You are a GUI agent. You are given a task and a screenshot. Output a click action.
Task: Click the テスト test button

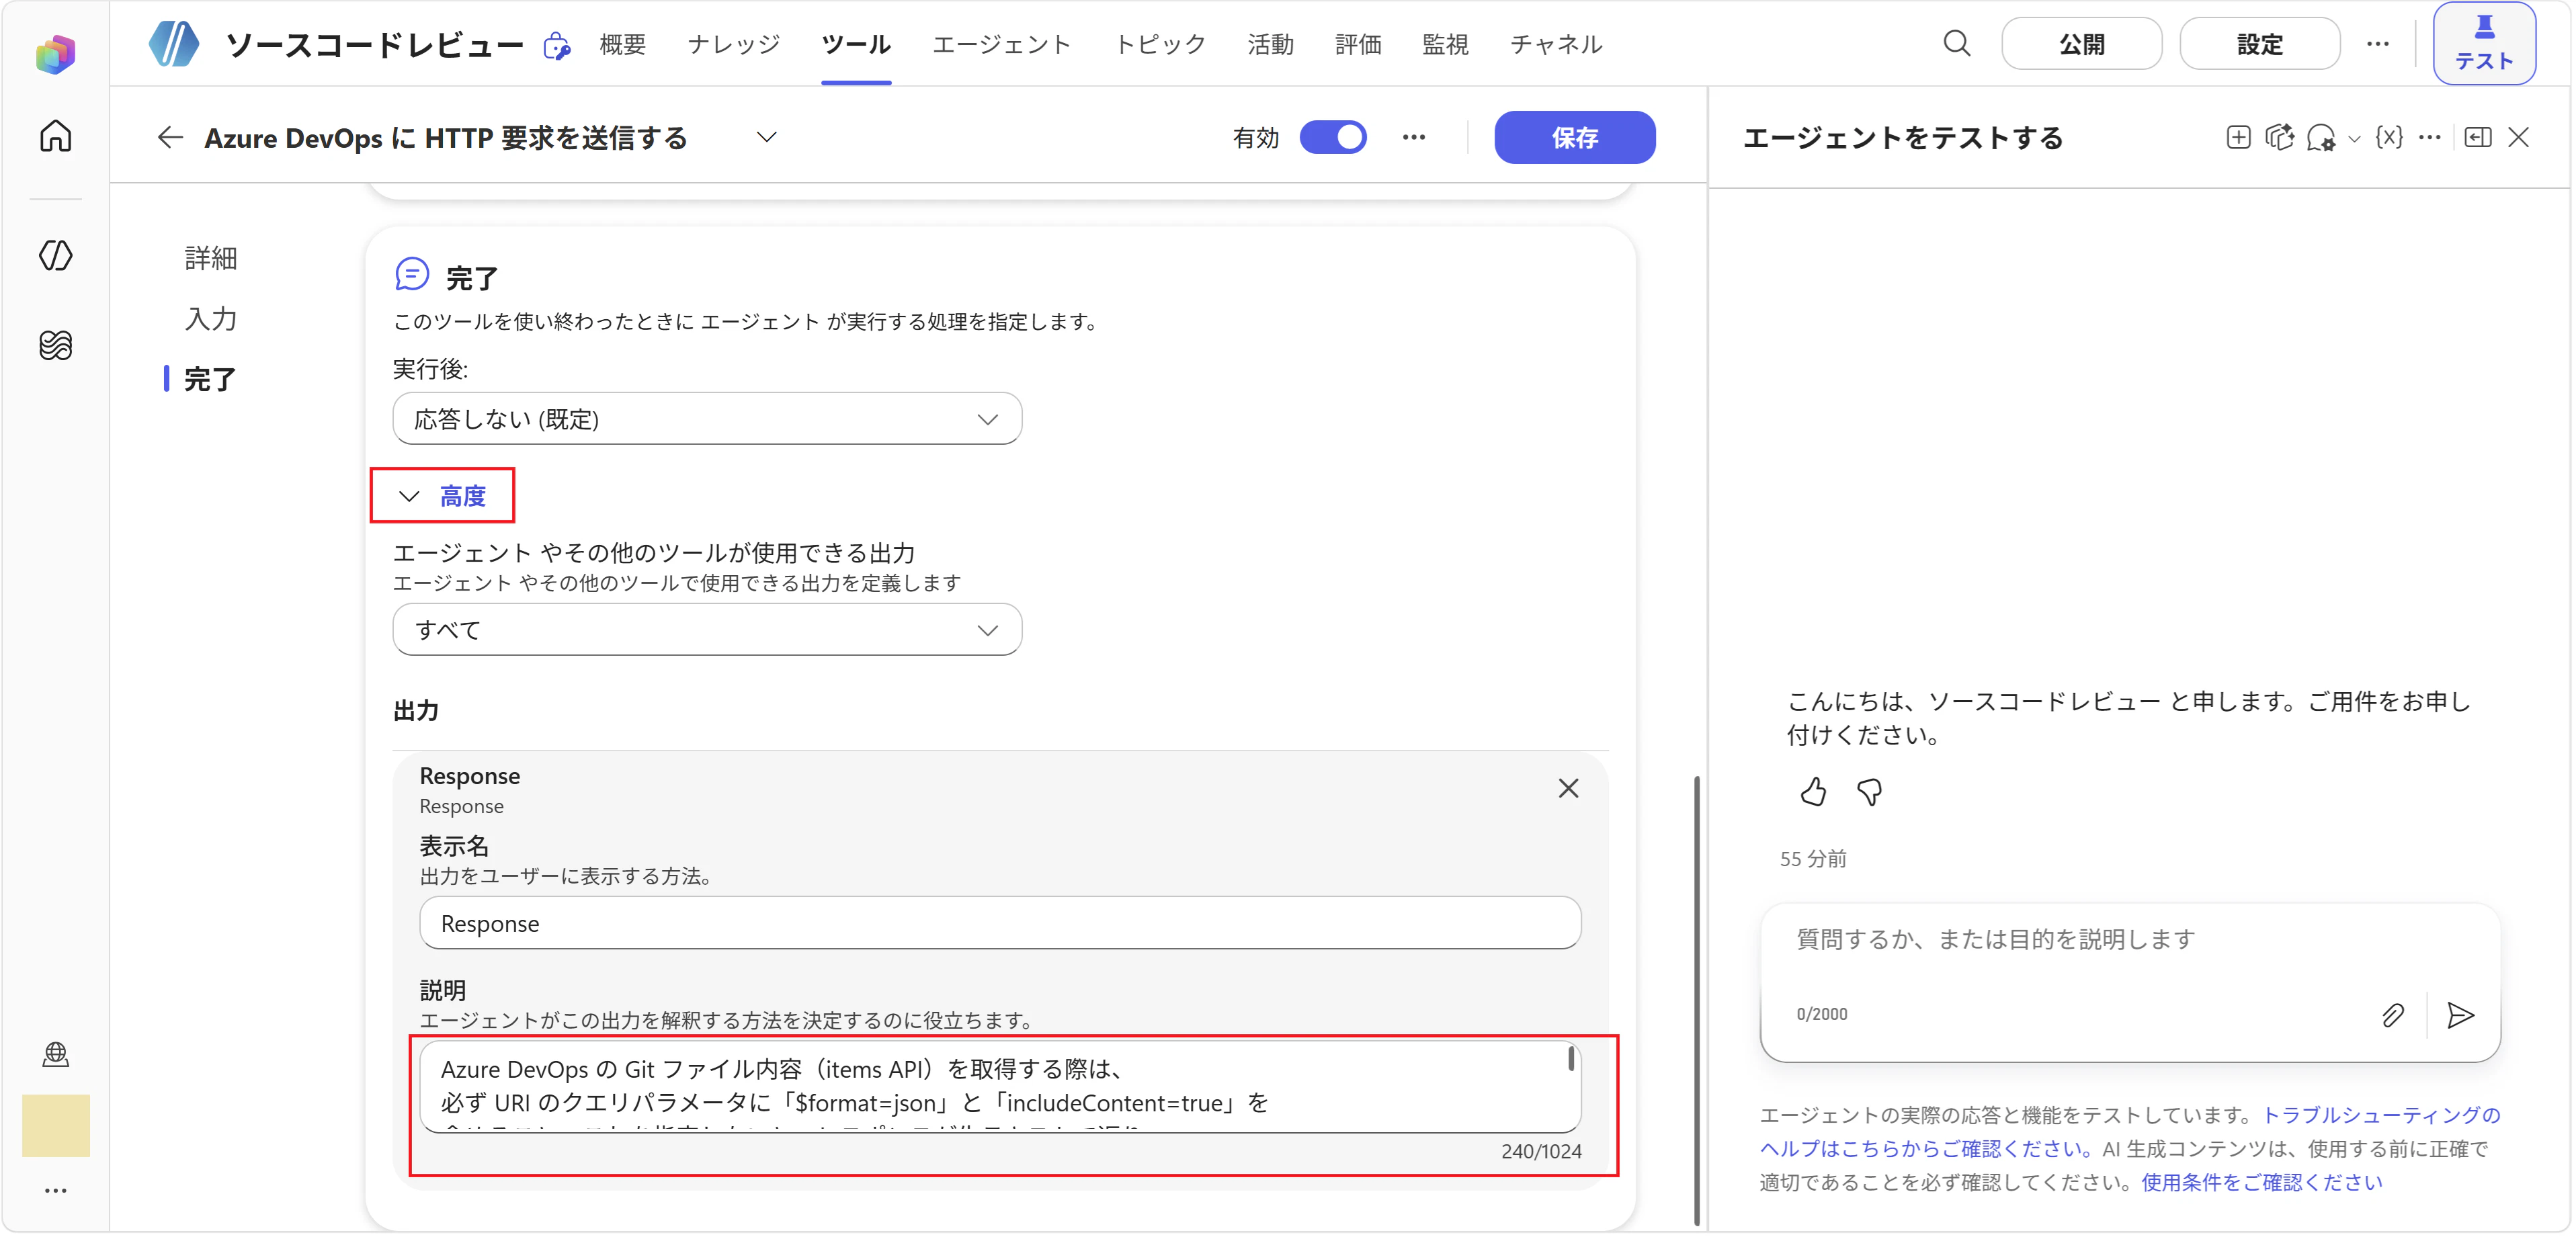(2484, 44)
